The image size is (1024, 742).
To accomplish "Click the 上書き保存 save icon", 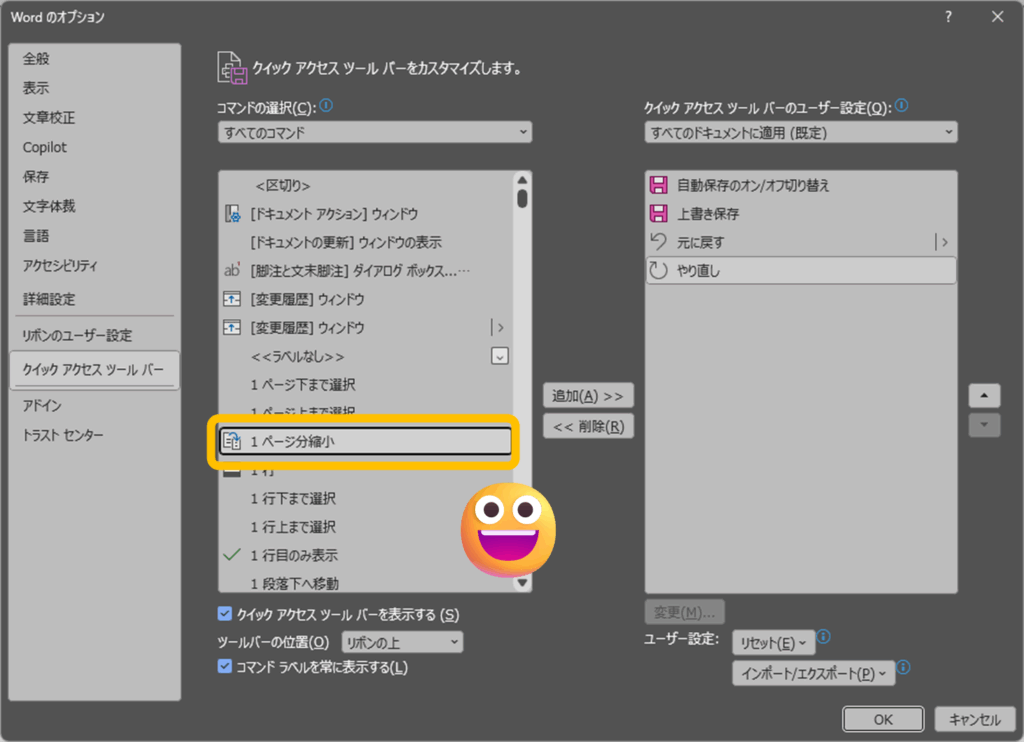I will tap(658, 214).
